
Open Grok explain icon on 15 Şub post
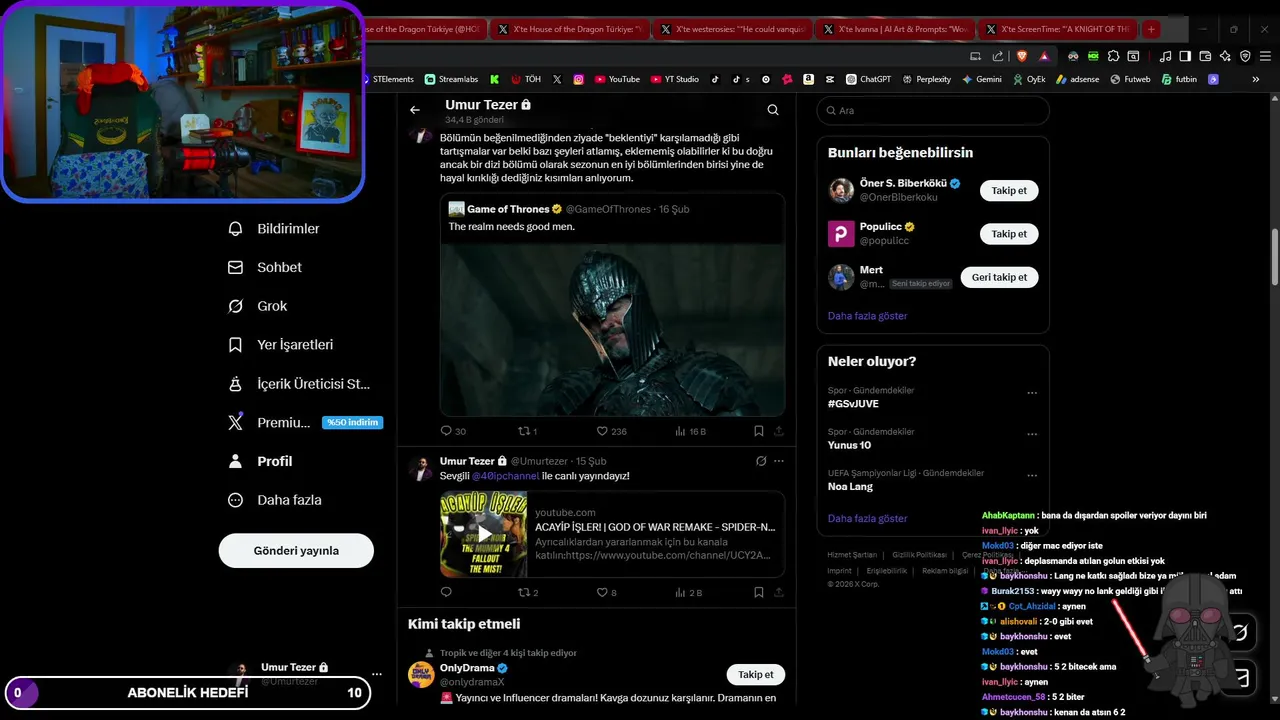(761, 461)
